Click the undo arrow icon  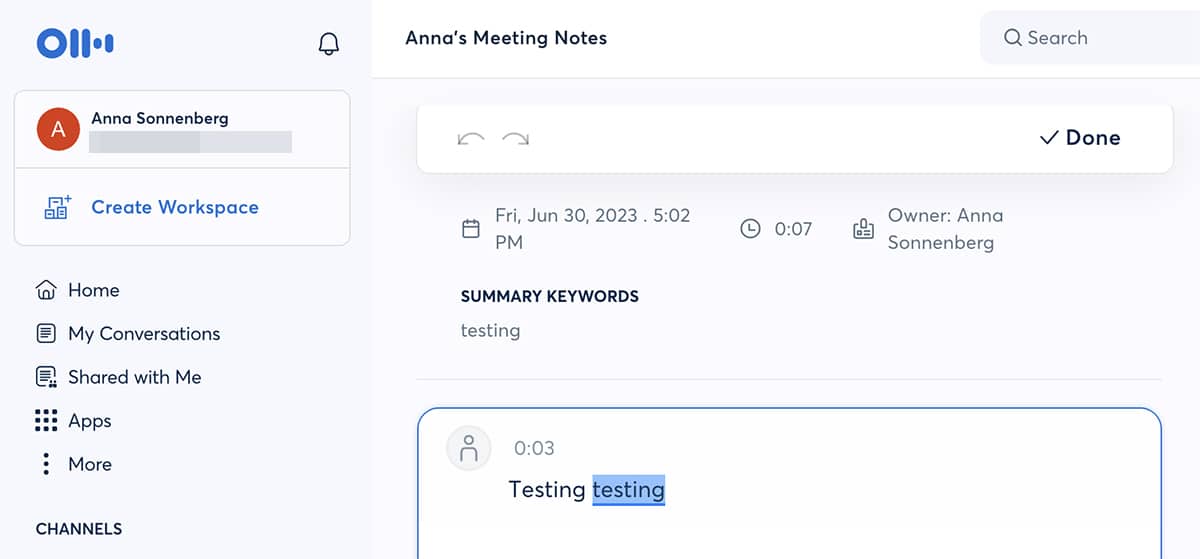pos(470,138)
